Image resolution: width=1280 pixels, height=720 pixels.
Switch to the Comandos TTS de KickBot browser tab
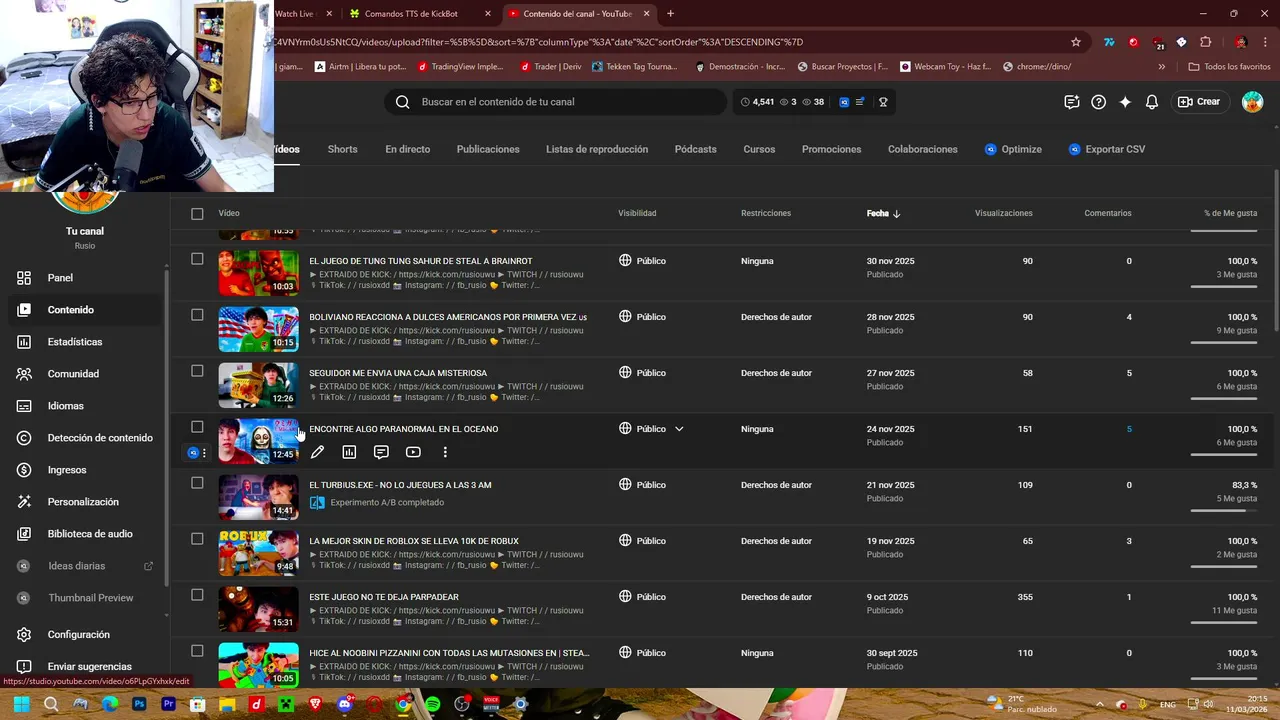click(419, 14)
